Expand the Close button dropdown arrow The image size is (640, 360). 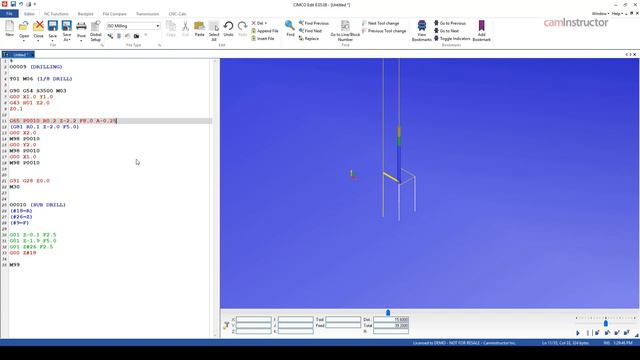(38, 40)
